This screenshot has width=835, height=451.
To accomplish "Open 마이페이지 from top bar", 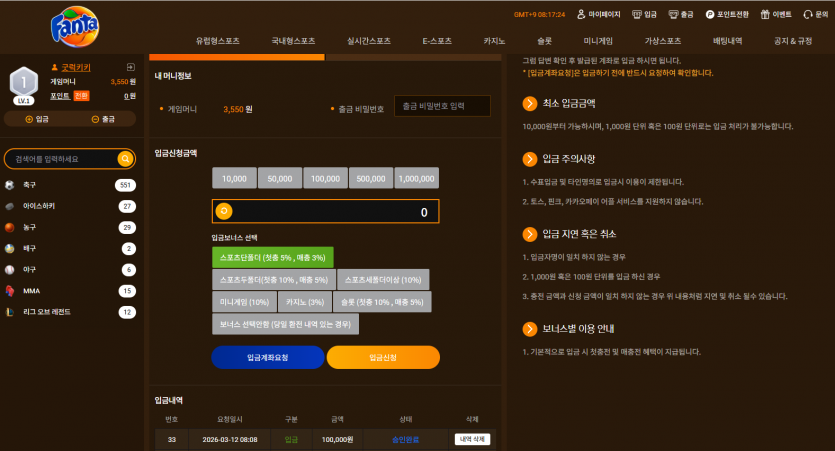I will (599, 14).
